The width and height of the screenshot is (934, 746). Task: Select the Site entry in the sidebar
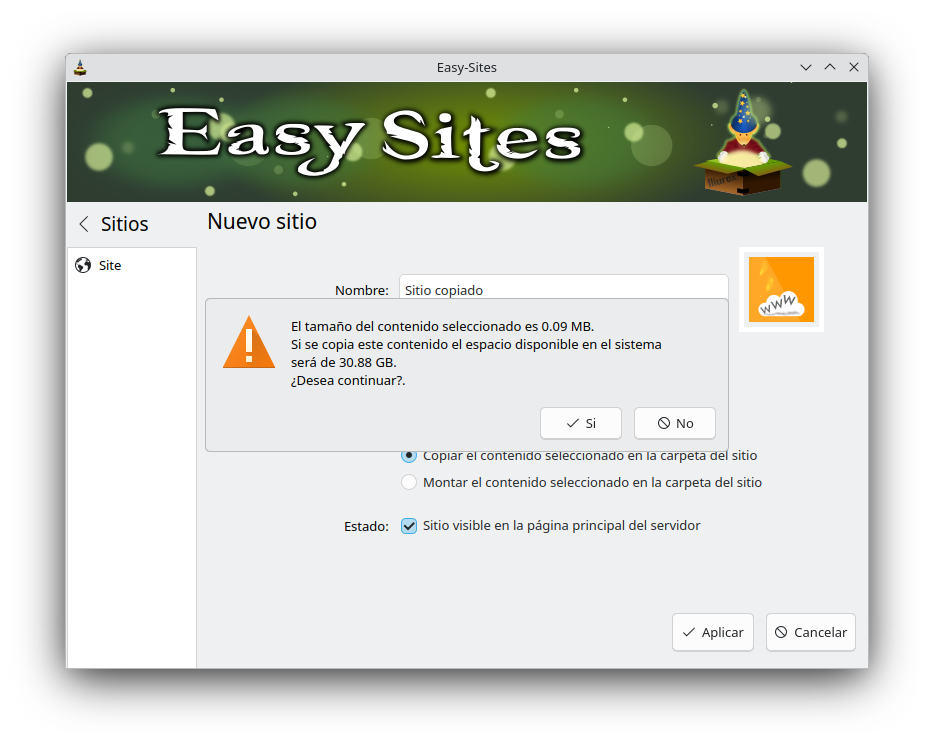[x=108, y=265]
